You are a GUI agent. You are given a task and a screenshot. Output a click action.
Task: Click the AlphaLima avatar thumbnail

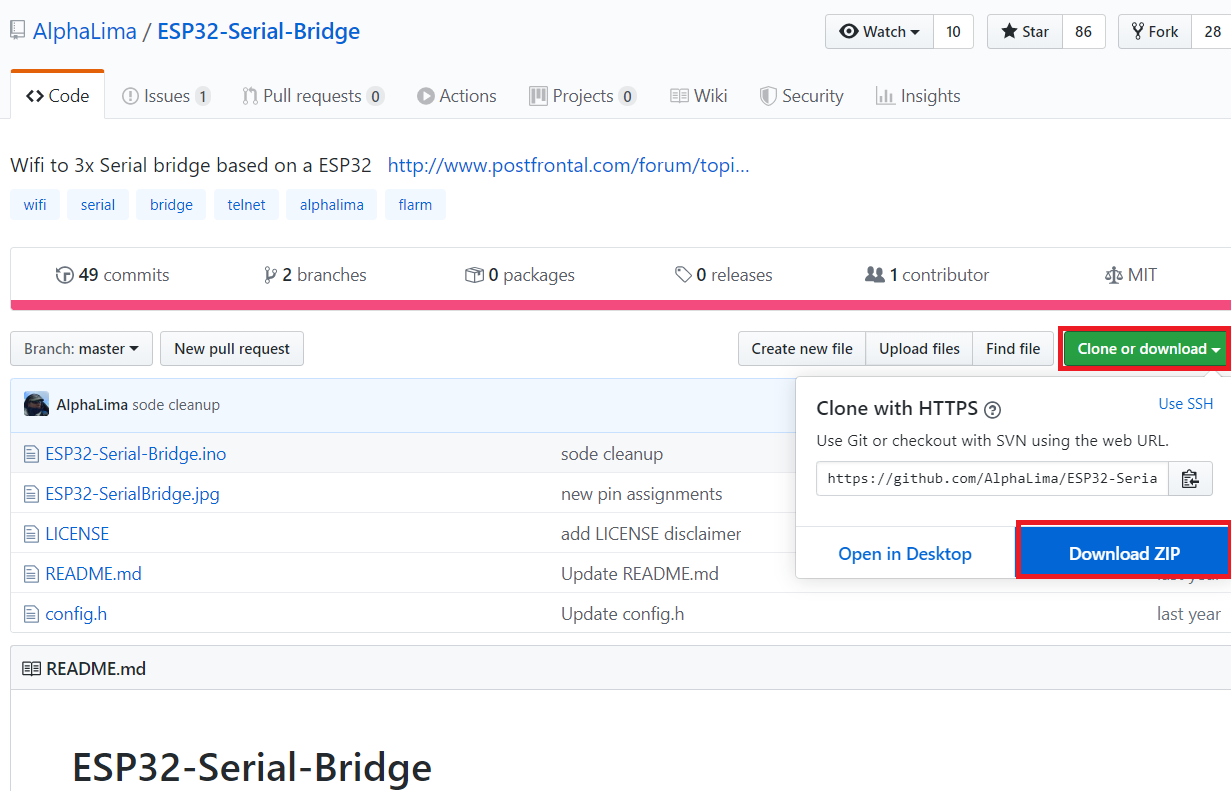coord(36,405)
